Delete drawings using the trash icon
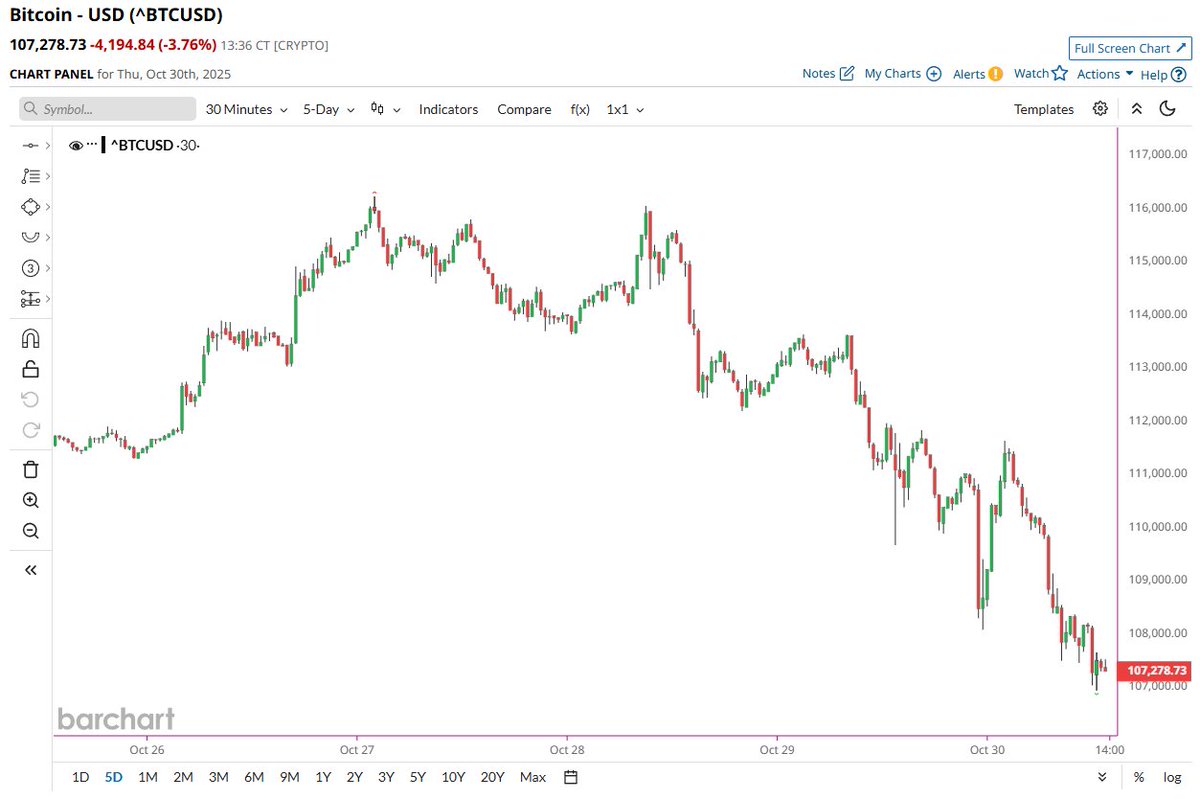Viewport: 1200px width, 799px height. pyautogui.click(x=30, y=468)
